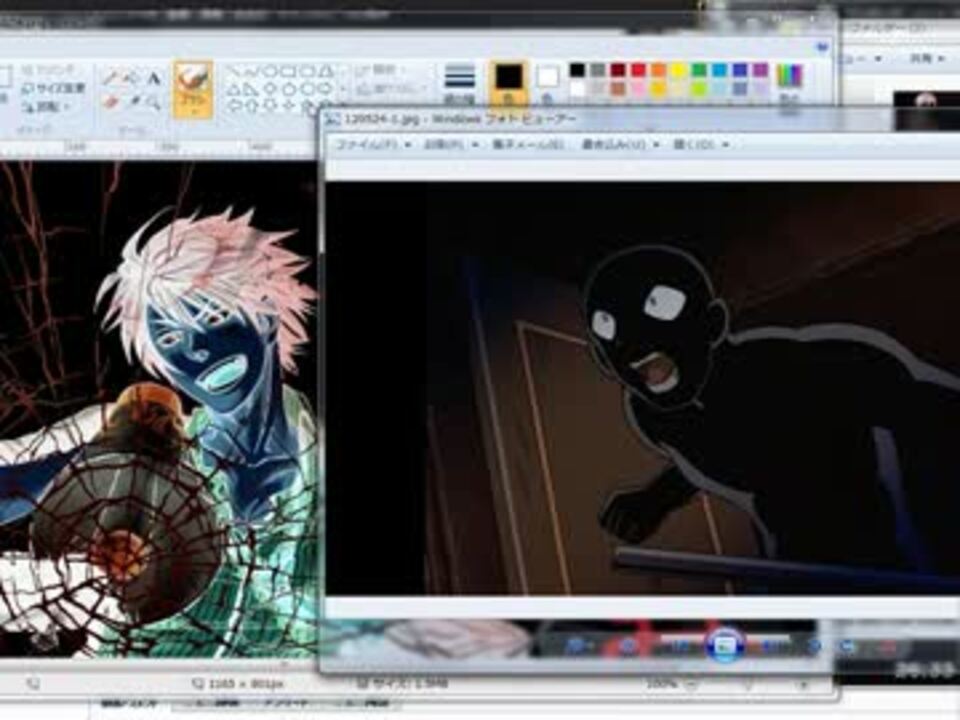Viewport: 960px width, 720px height.
Task: Click E-mail in Photo Viewer toolbar
Action: (527, 145)
